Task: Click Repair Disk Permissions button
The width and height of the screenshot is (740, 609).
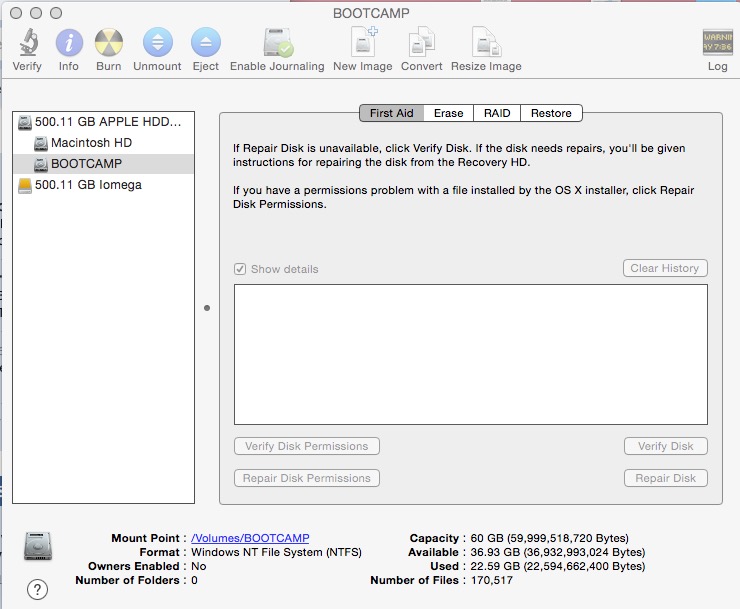Action: coord(307,478)
